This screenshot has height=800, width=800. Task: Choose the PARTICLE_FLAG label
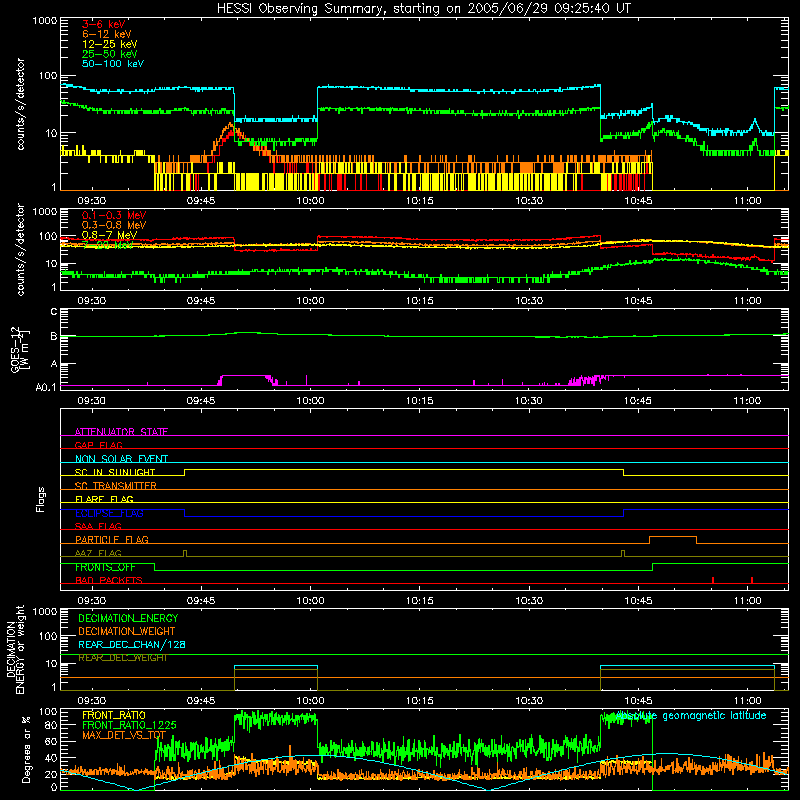pyautogui.click(x=112, y=540)
